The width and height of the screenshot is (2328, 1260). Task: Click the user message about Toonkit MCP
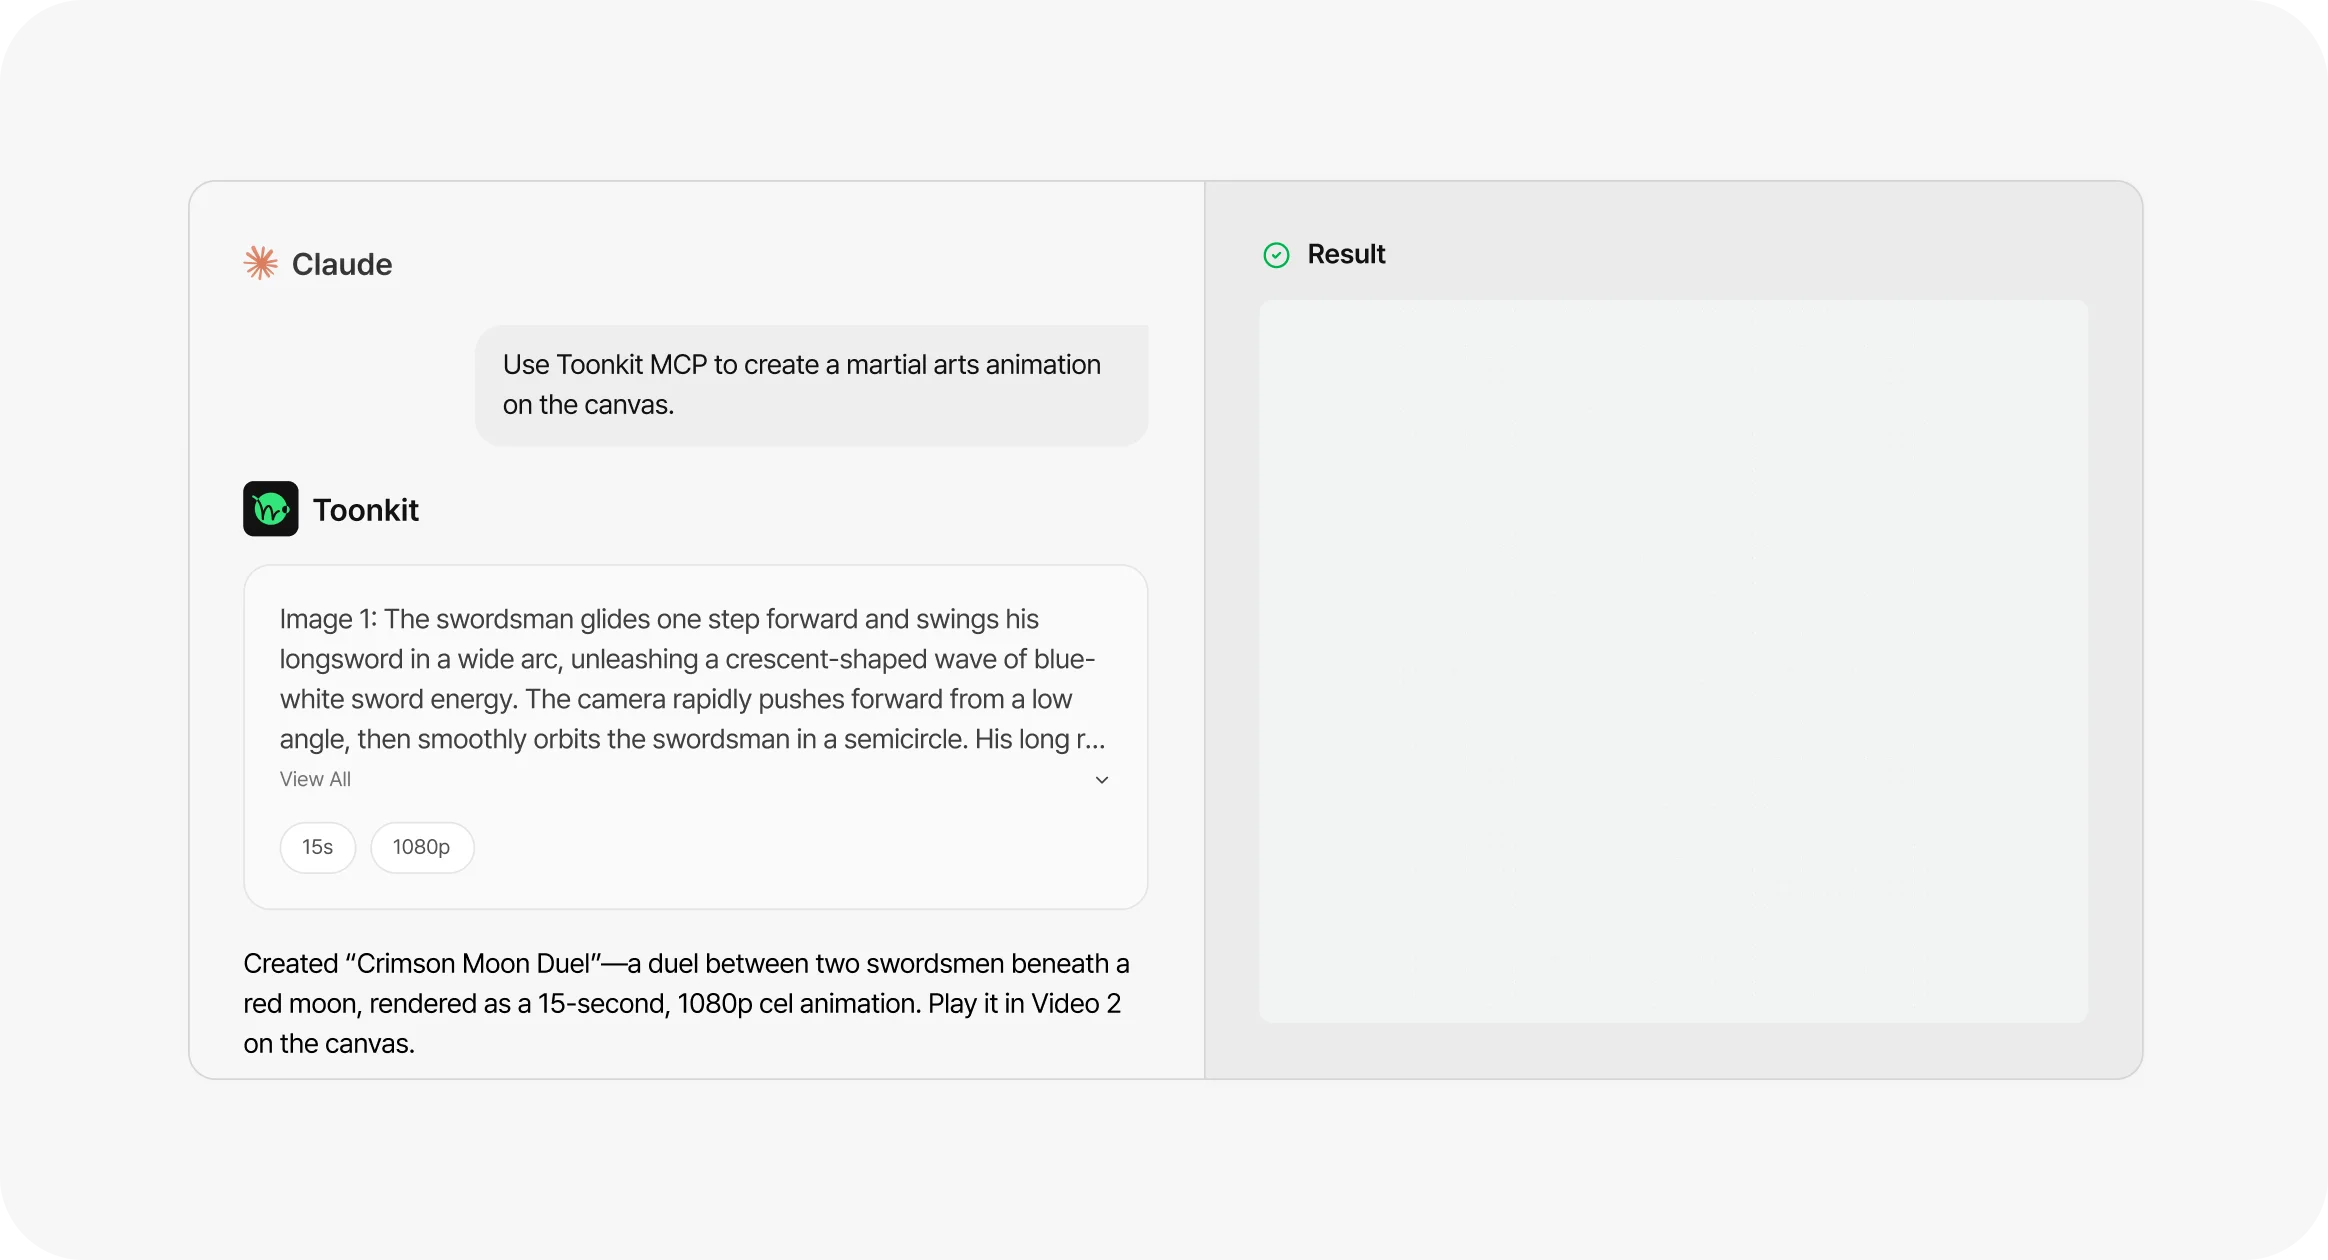(x=812, y=385)
